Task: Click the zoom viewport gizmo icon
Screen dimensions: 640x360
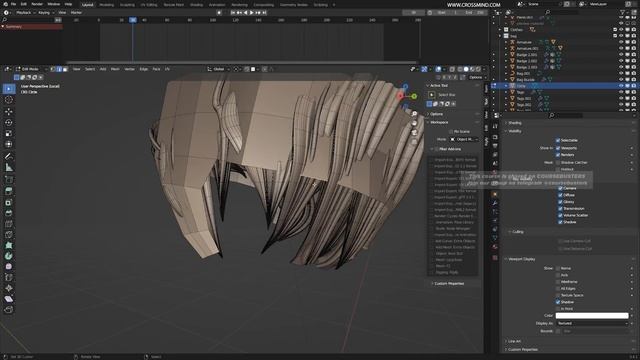Action: pyautogui.click(x=414, y=114)
